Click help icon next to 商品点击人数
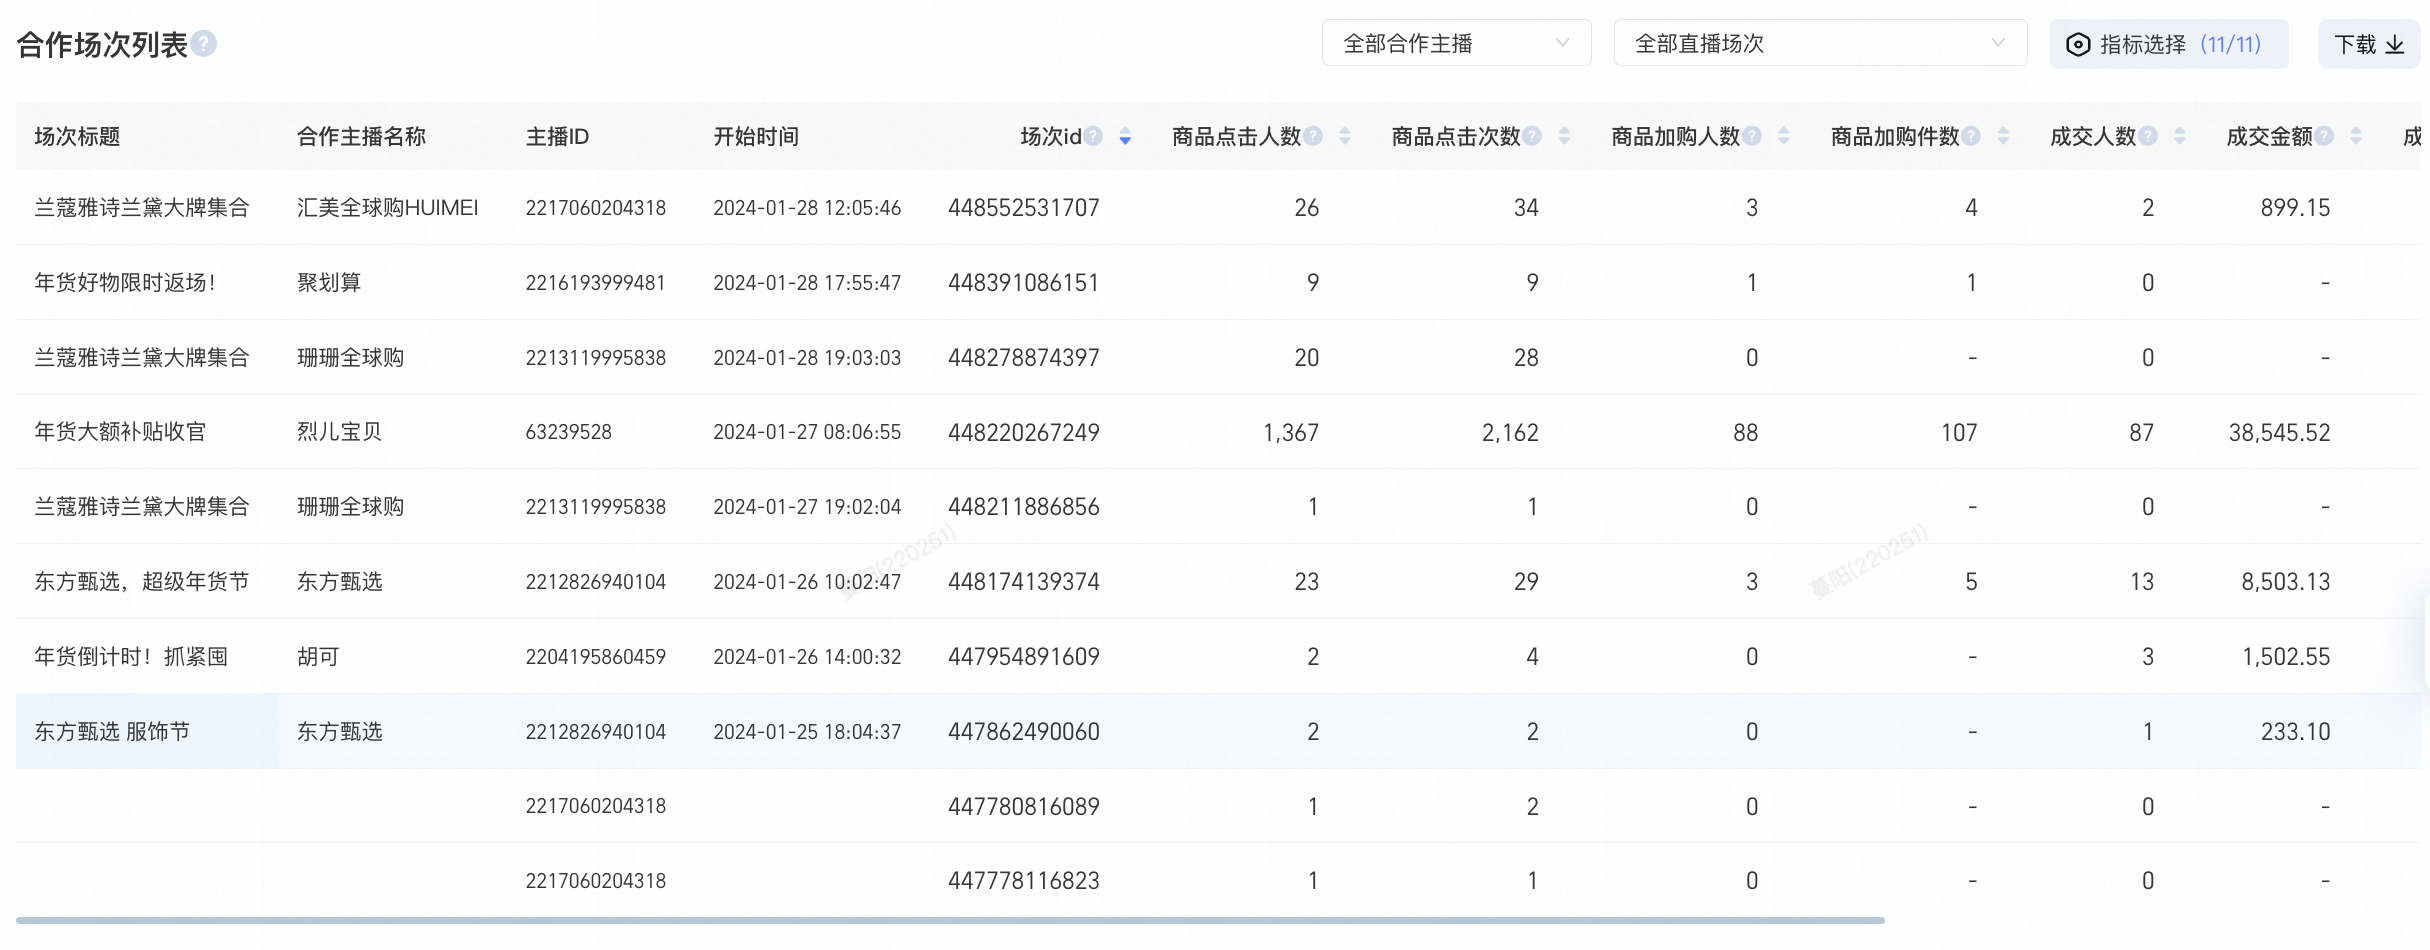Image resolution: width=2430 pixels, height=950 pixels. point(1313,136)
